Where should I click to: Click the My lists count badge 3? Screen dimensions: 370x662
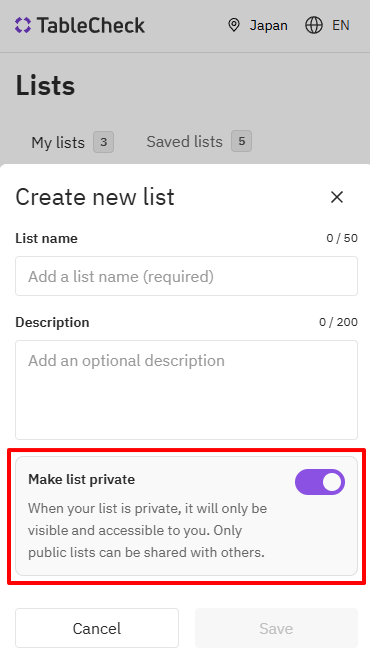click(x=103, y=142)
